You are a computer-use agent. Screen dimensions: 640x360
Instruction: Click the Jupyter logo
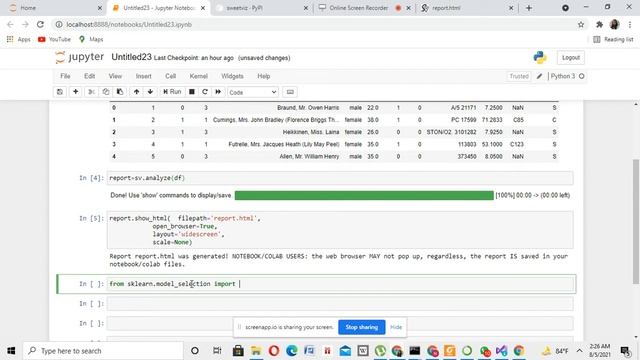tap(80, 58)
